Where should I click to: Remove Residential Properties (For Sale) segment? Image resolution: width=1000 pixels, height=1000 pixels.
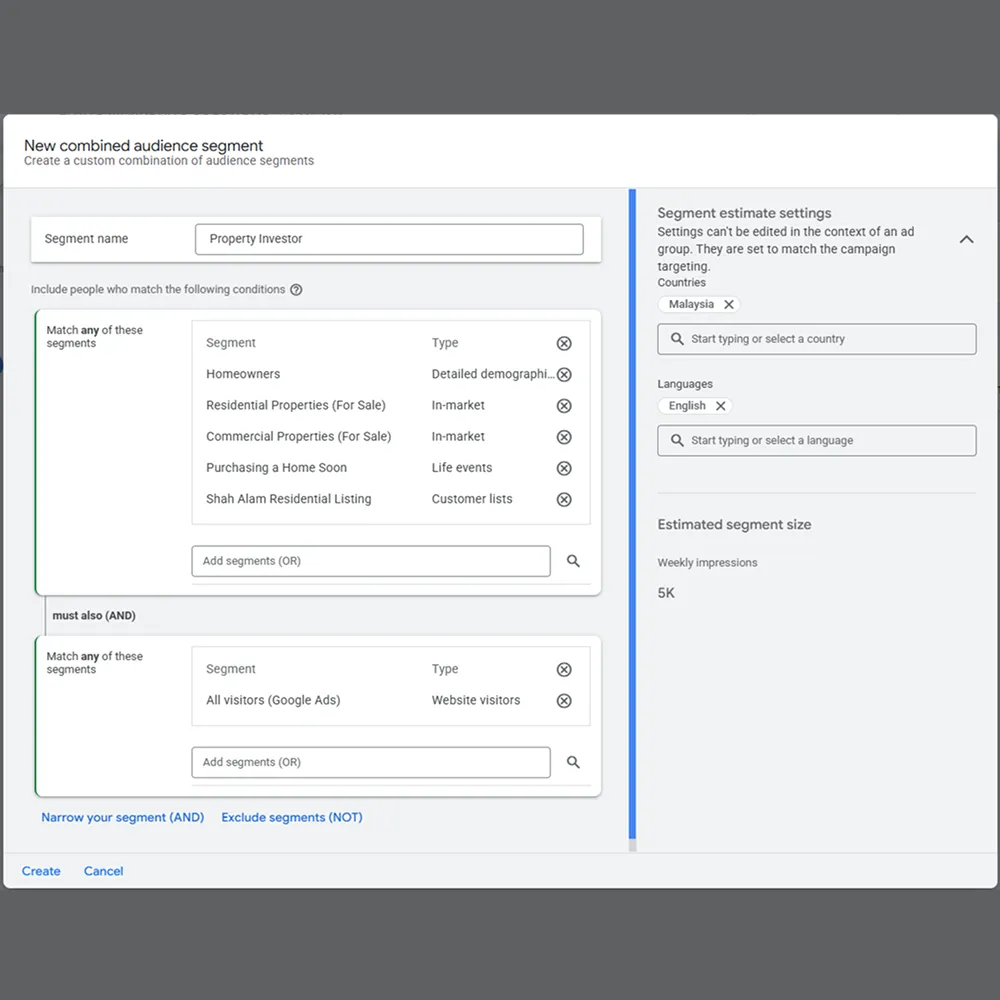564,406
